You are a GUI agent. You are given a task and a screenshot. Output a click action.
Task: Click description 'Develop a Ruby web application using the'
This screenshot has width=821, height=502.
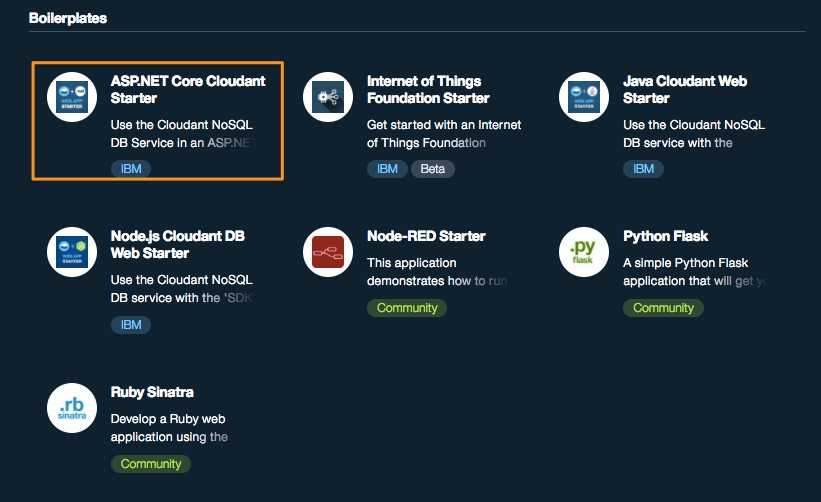click(x=169, y=428)
